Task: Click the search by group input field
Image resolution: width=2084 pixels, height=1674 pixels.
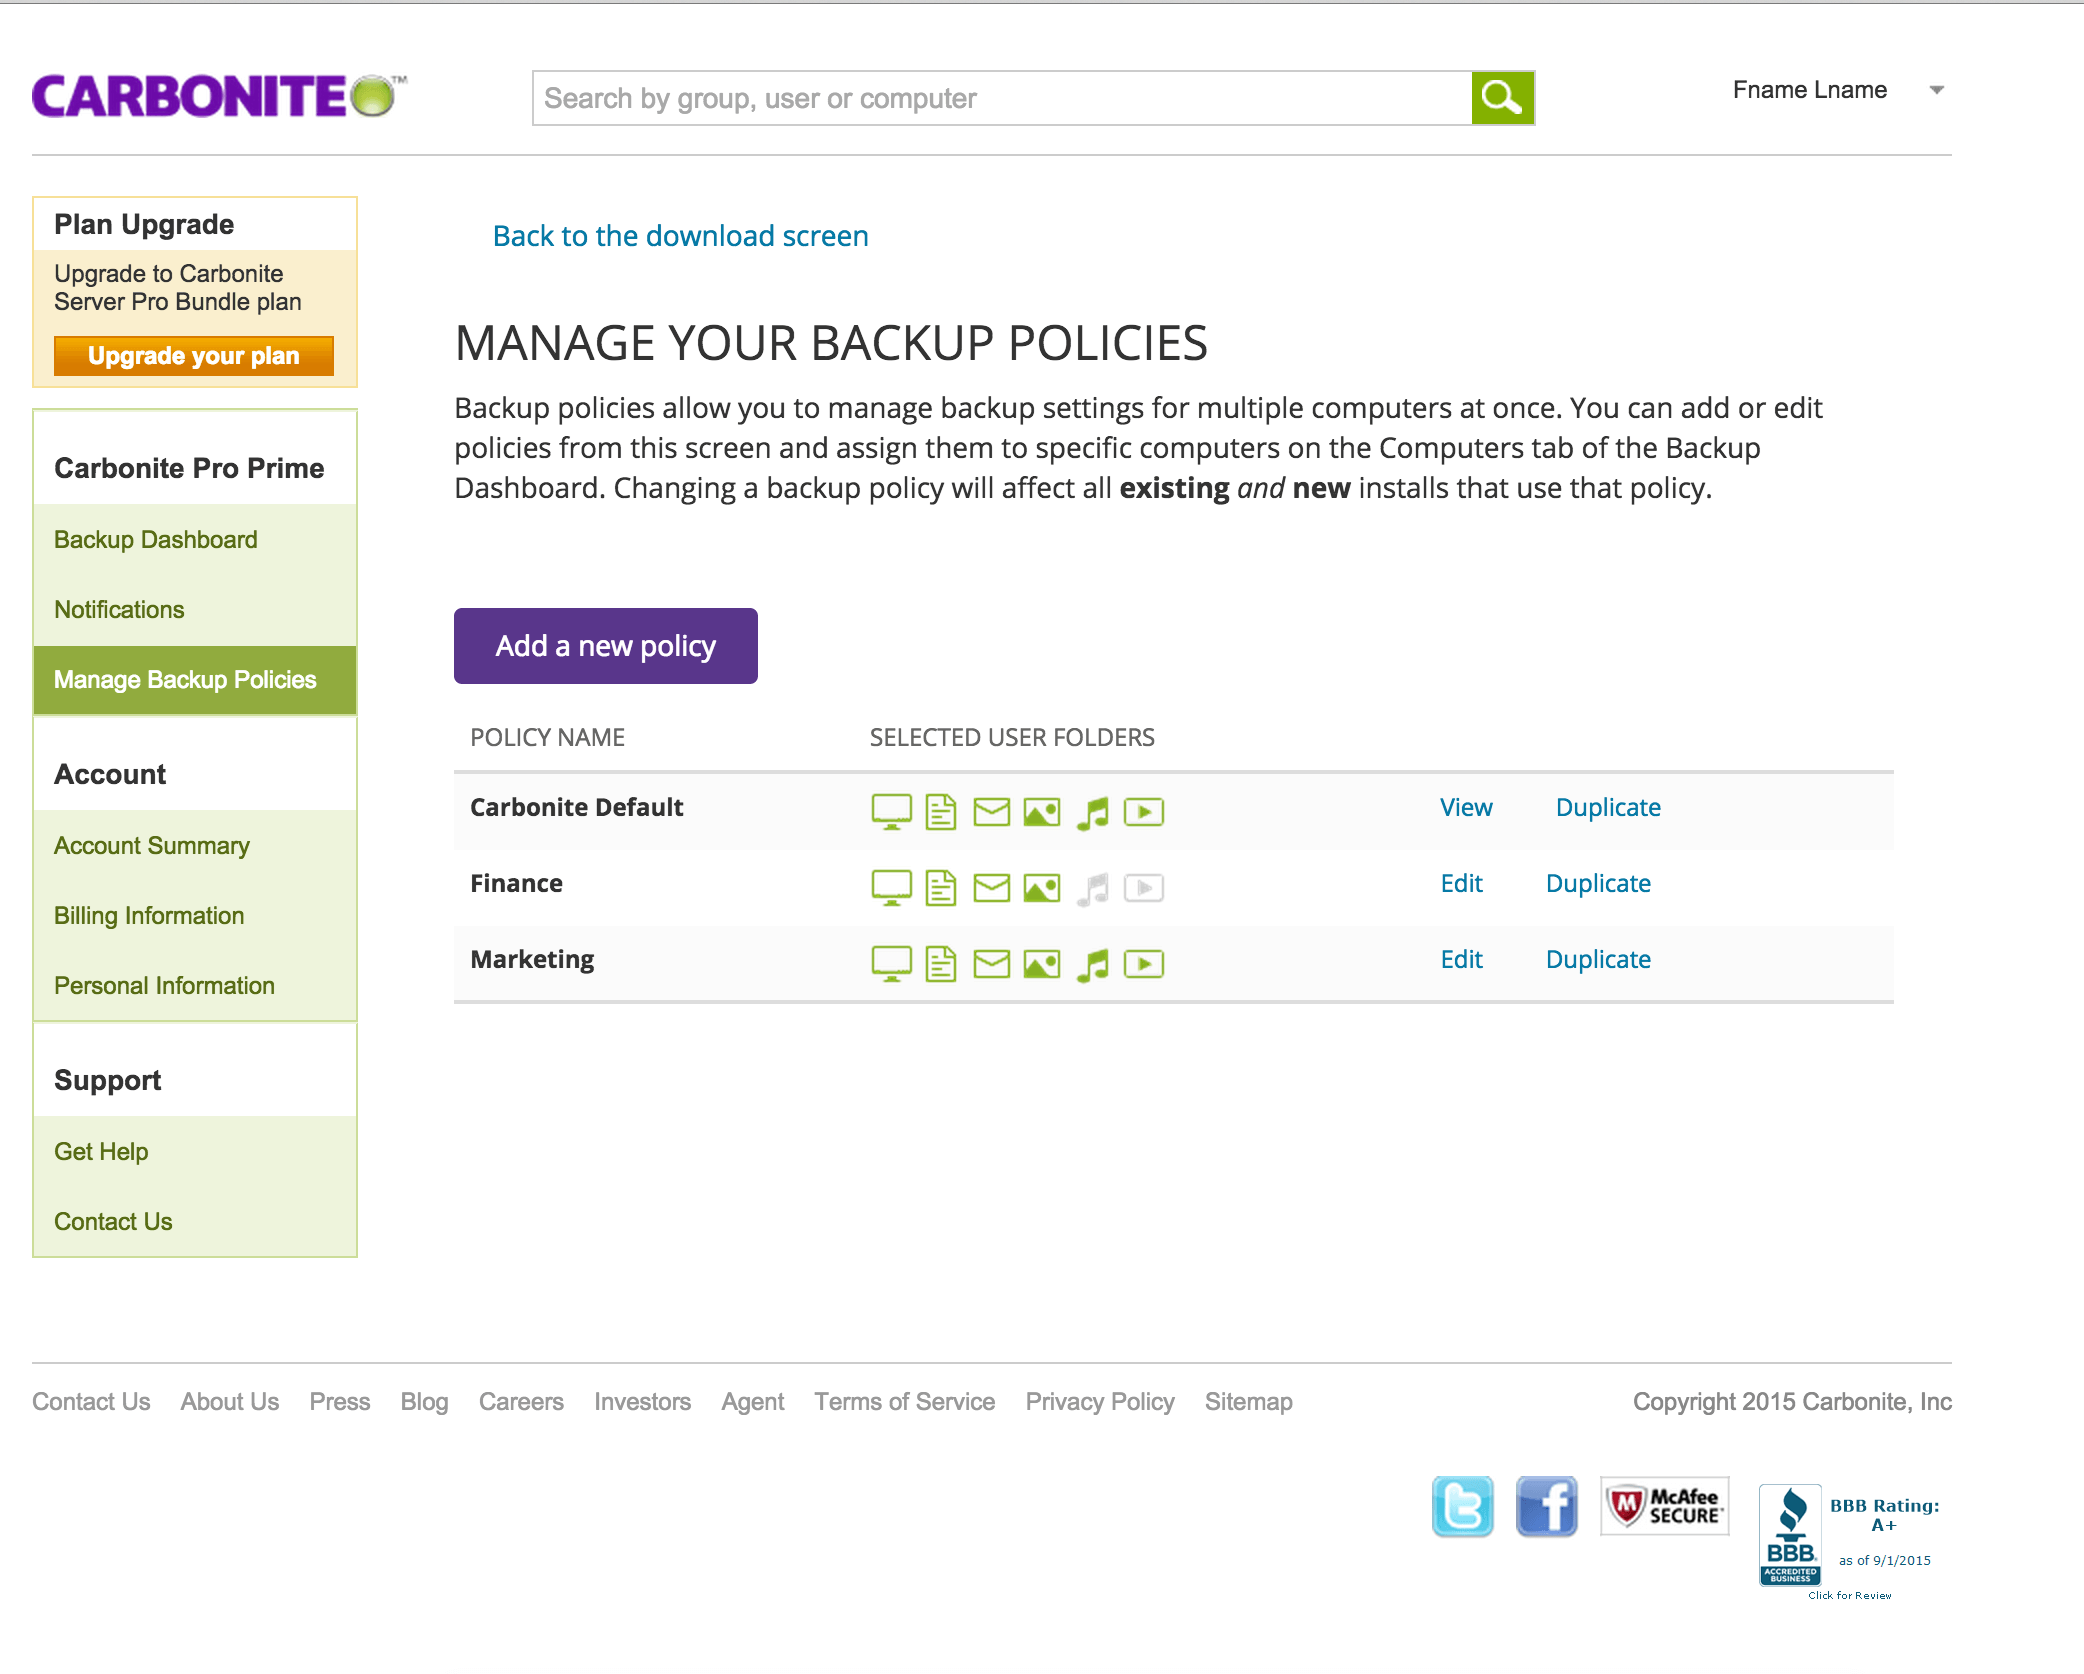Action: 1000,97
